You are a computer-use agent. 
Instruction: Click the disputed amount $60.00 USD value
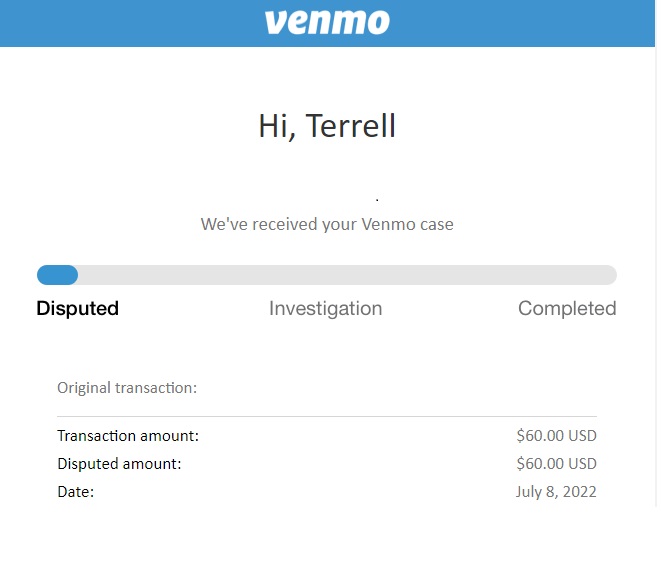click(x=556, y=464)
